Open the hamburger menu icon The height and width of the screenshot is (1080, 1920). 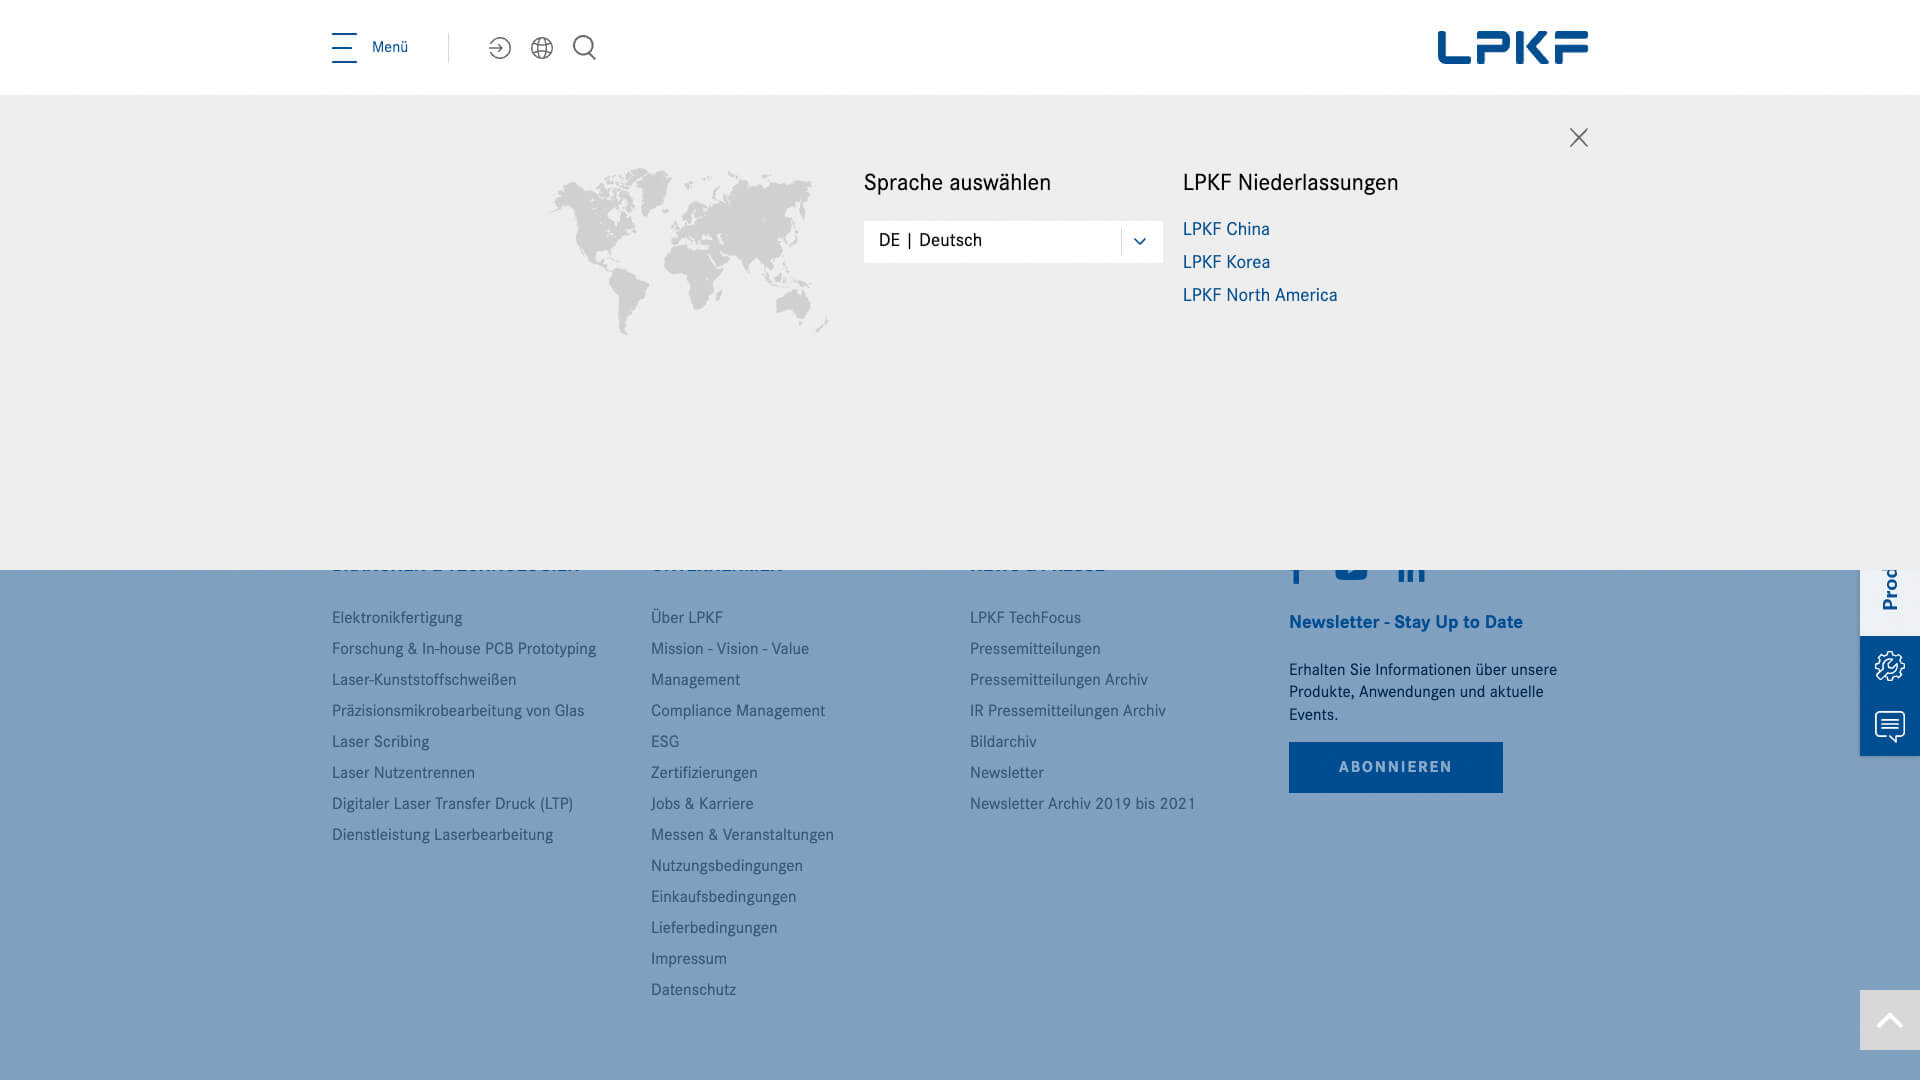coord(342,47)
